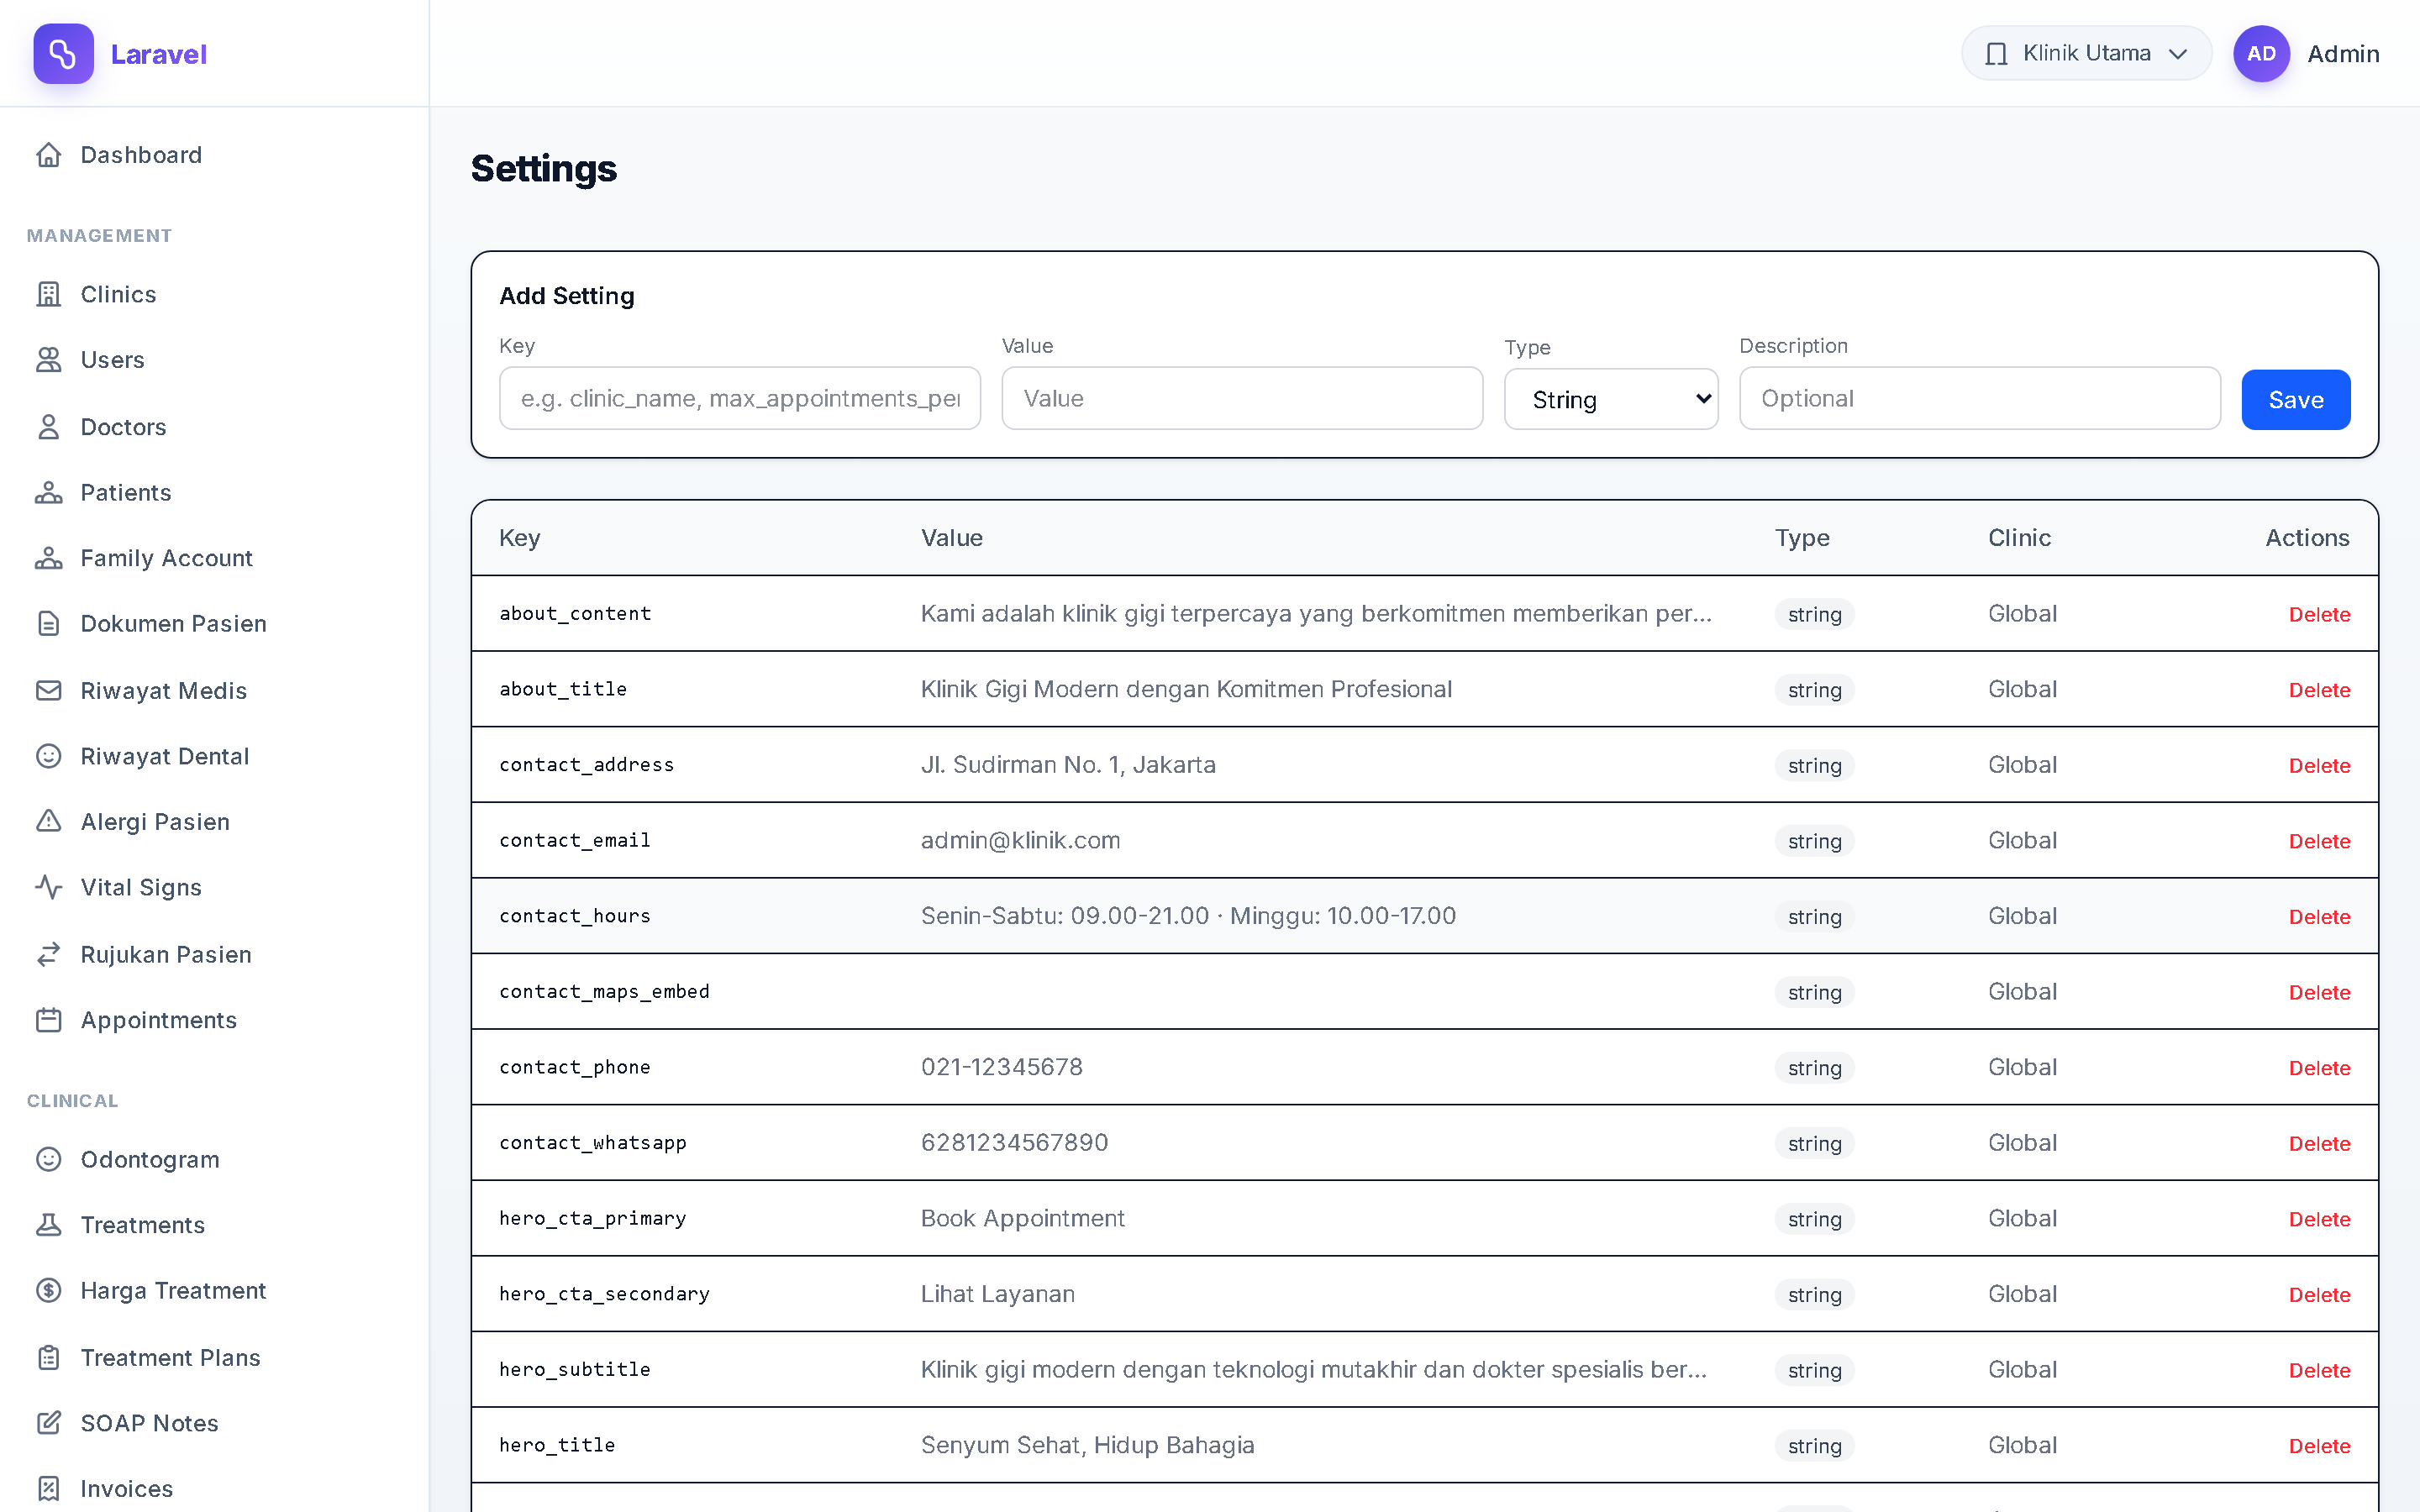The image size is (2420, 1512).
Task: Click the Dokumen Pasien file icon
Action: pyautogui.click(x=49, y=624)
